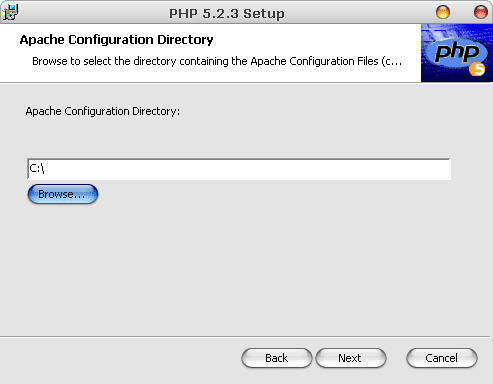
Task: Open the Browse… folder picker
Action: pyautogui.click(x=63, y=194)
